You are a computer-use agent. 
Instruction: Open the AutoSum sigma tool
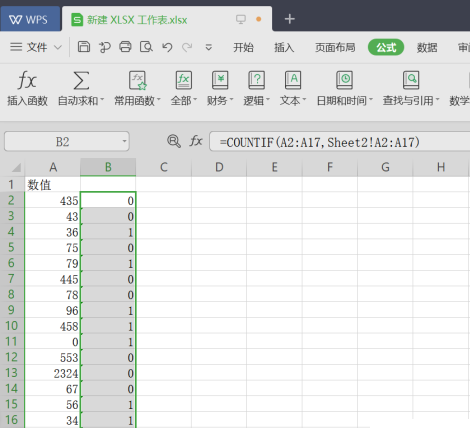pos(81,80)
